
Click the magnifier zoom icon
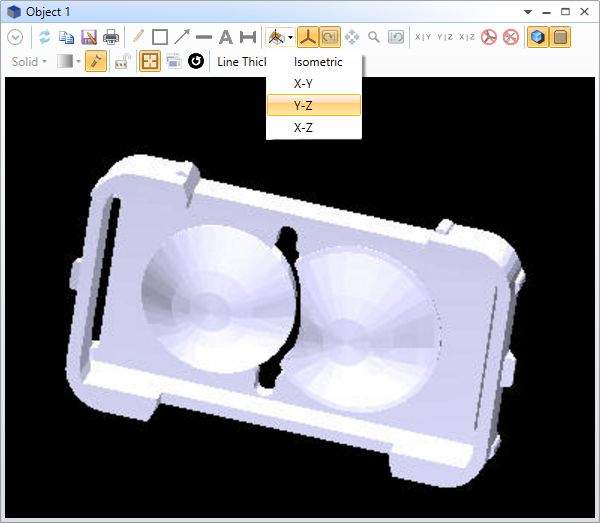pyautogui.click(x=374, y=37)
